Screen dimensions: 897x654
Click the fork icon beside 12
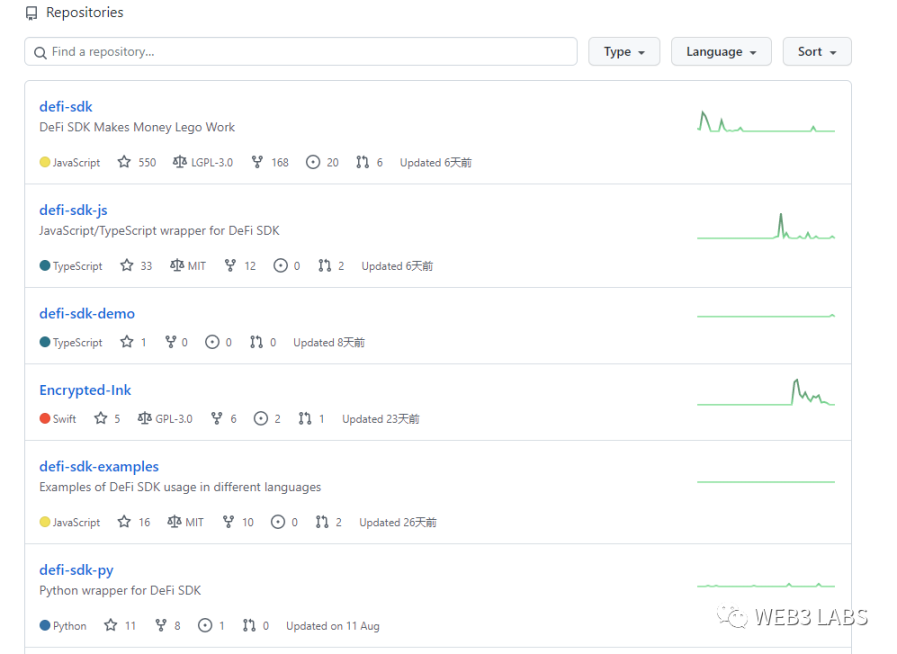pos(230,265)
